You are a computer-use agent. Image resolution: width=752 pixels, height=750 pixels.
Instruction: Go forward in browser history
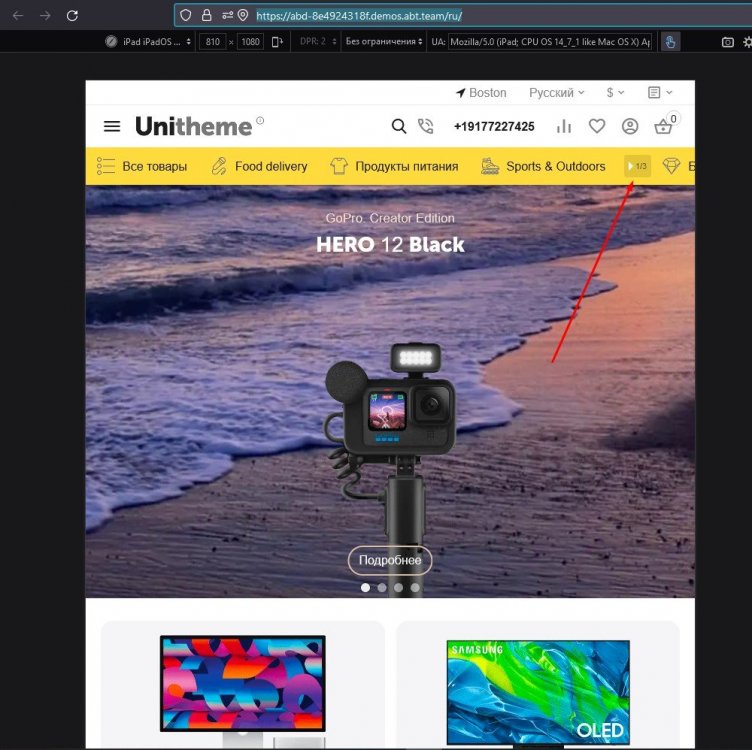(45, 16)
